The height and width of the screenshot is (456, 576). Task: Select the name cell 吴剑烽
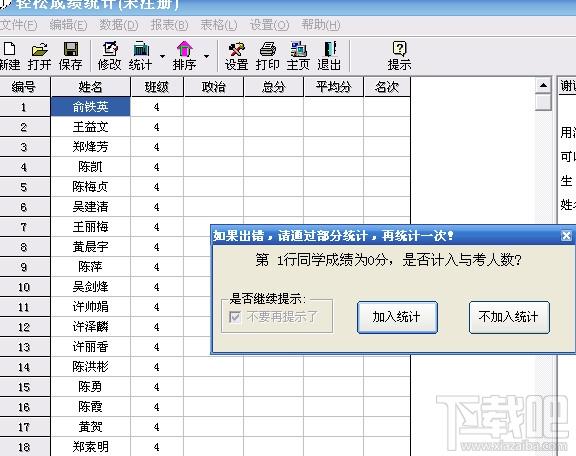90,287
